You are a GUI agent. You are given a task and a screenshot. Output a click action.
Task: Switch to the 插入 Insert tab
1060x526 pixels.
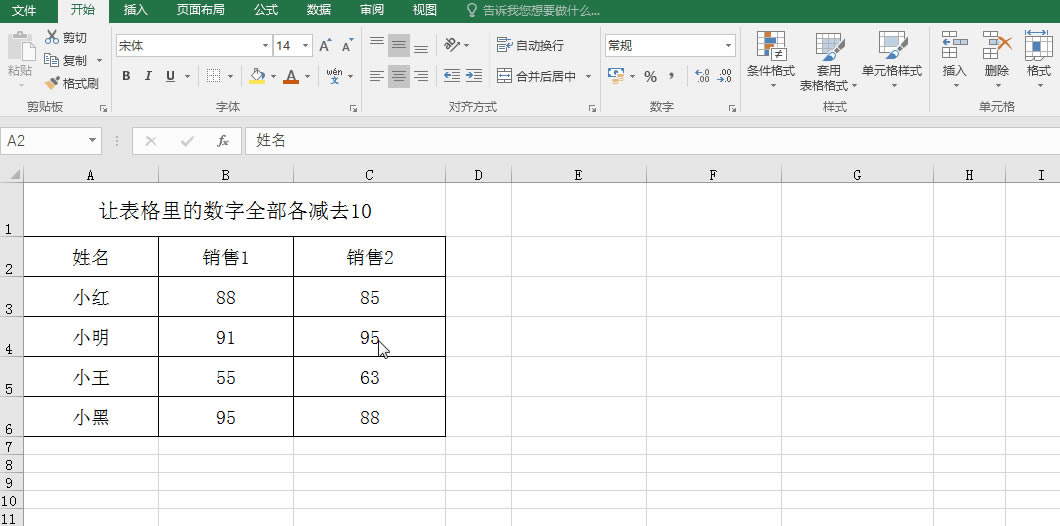click(x=136, y=10)
